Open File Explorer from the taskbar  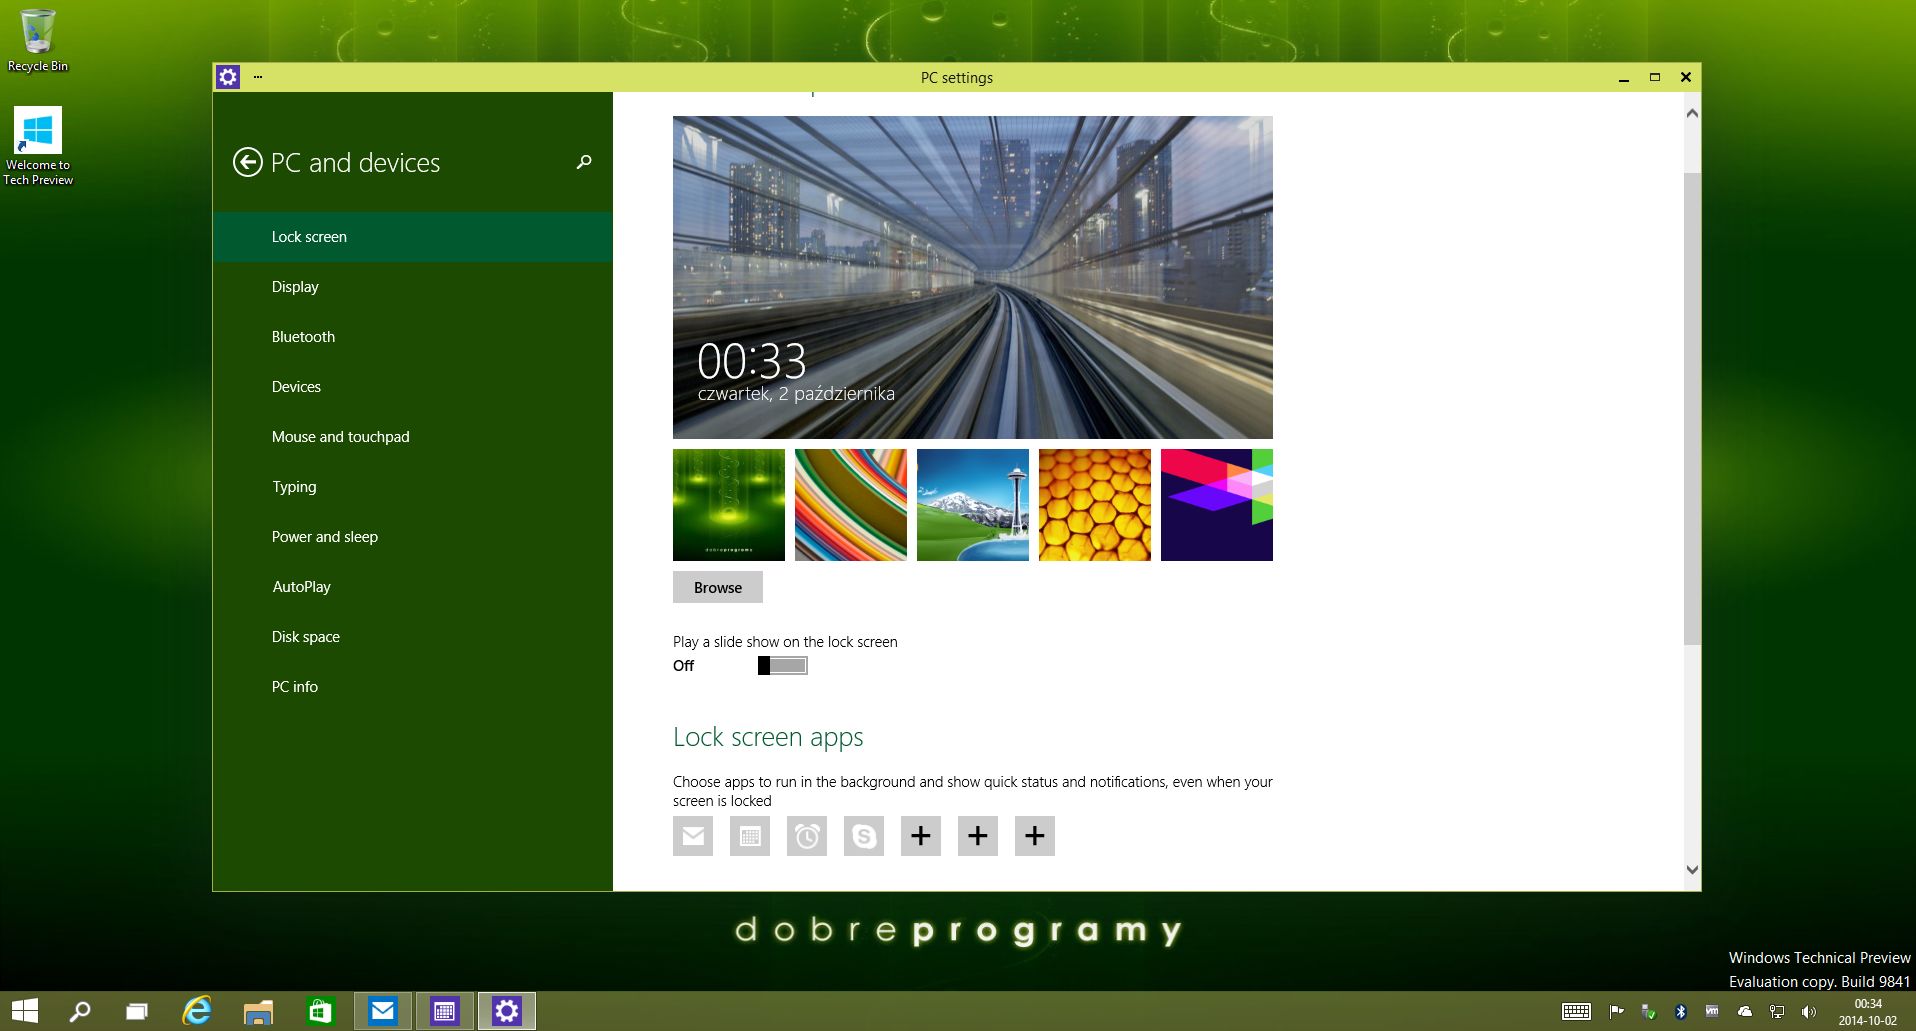click(258, 1011)
